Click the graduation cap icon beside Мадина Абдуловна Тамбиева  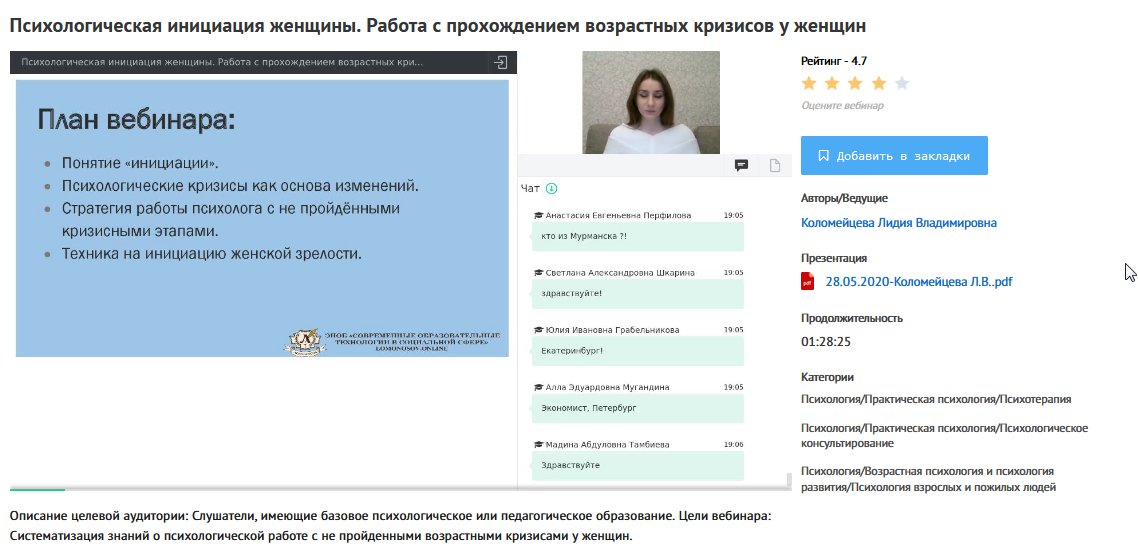click(x=538, y=445)
